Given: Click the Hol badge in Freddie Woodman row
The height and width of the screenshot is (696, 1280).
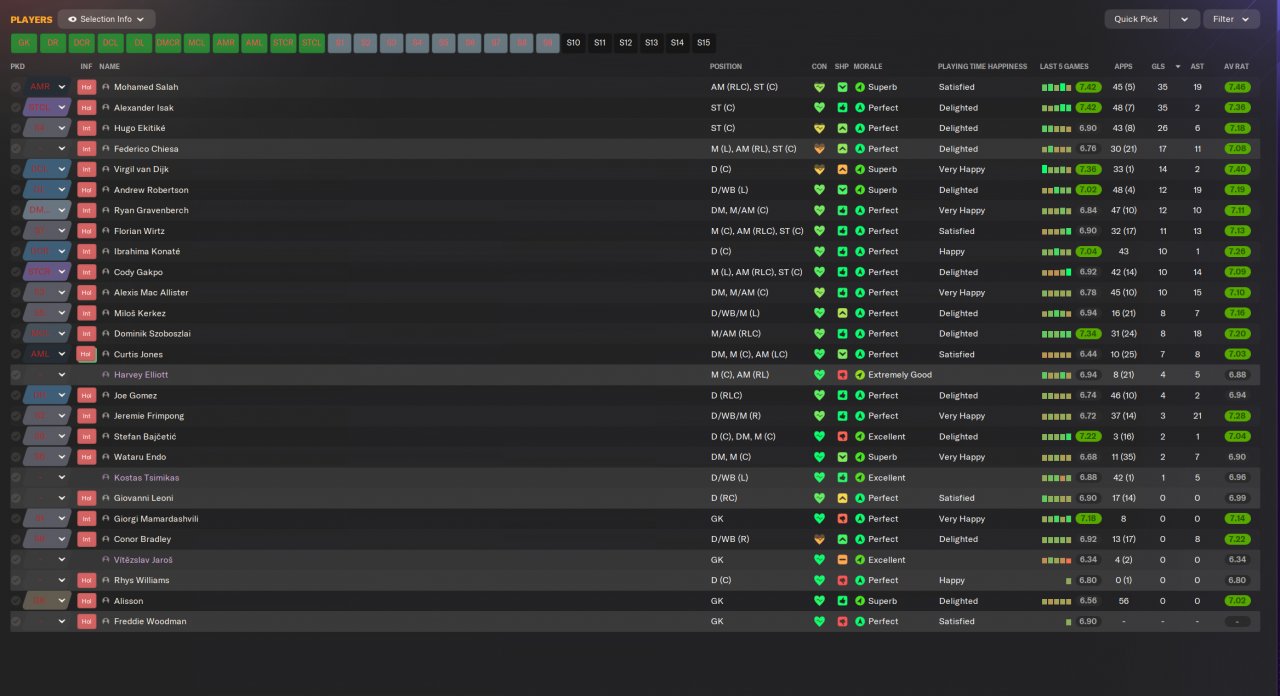Looking at the screenshot, I should point(86,622).
